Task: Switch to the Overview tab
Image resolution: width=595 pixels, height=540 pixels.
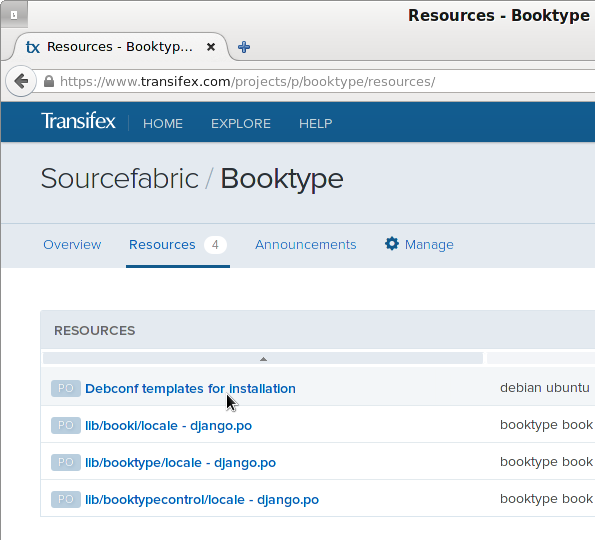Action: tap(72, 245)
